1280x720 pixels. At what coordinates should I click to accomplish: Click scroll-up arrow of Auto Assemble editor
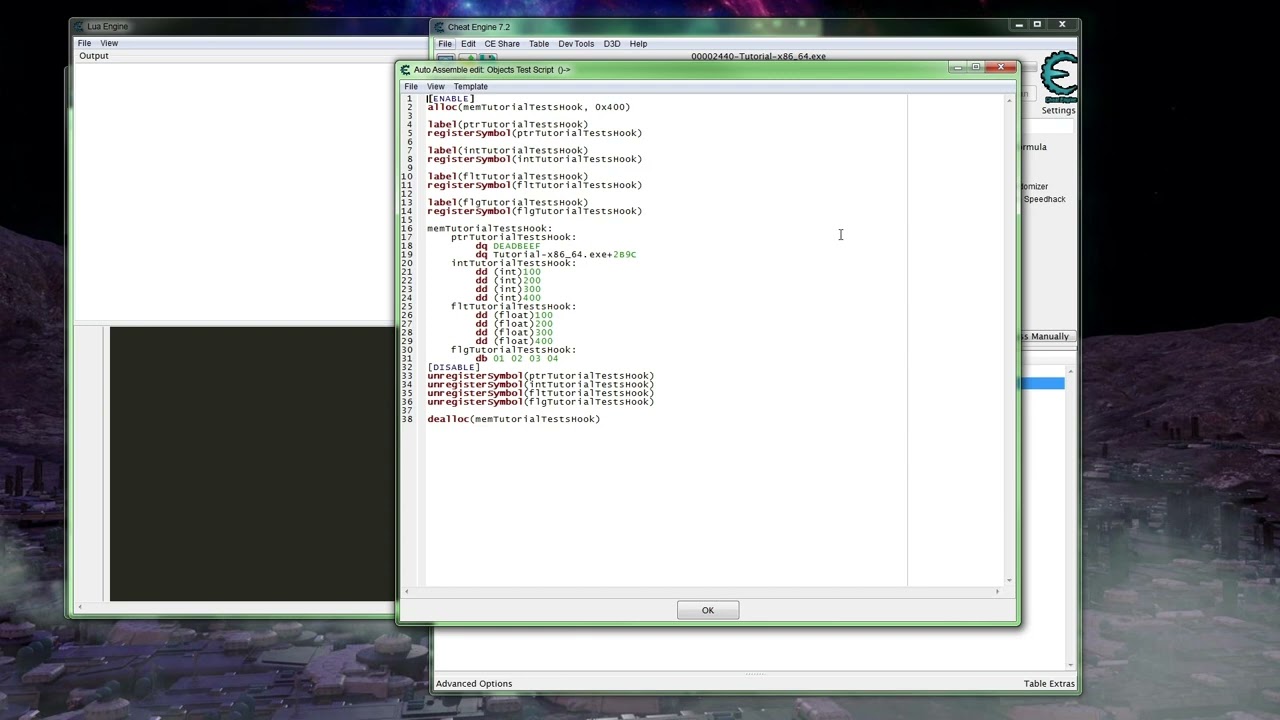point(1009,100)
